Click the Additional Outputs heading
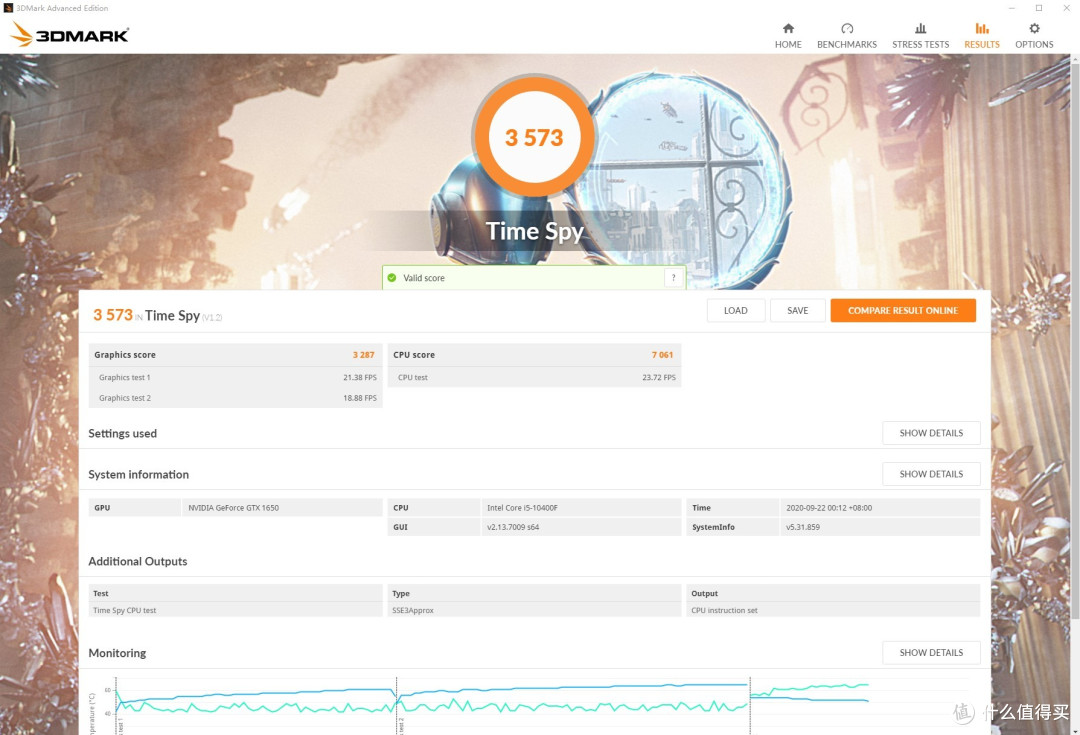 (x=138, y=561)
